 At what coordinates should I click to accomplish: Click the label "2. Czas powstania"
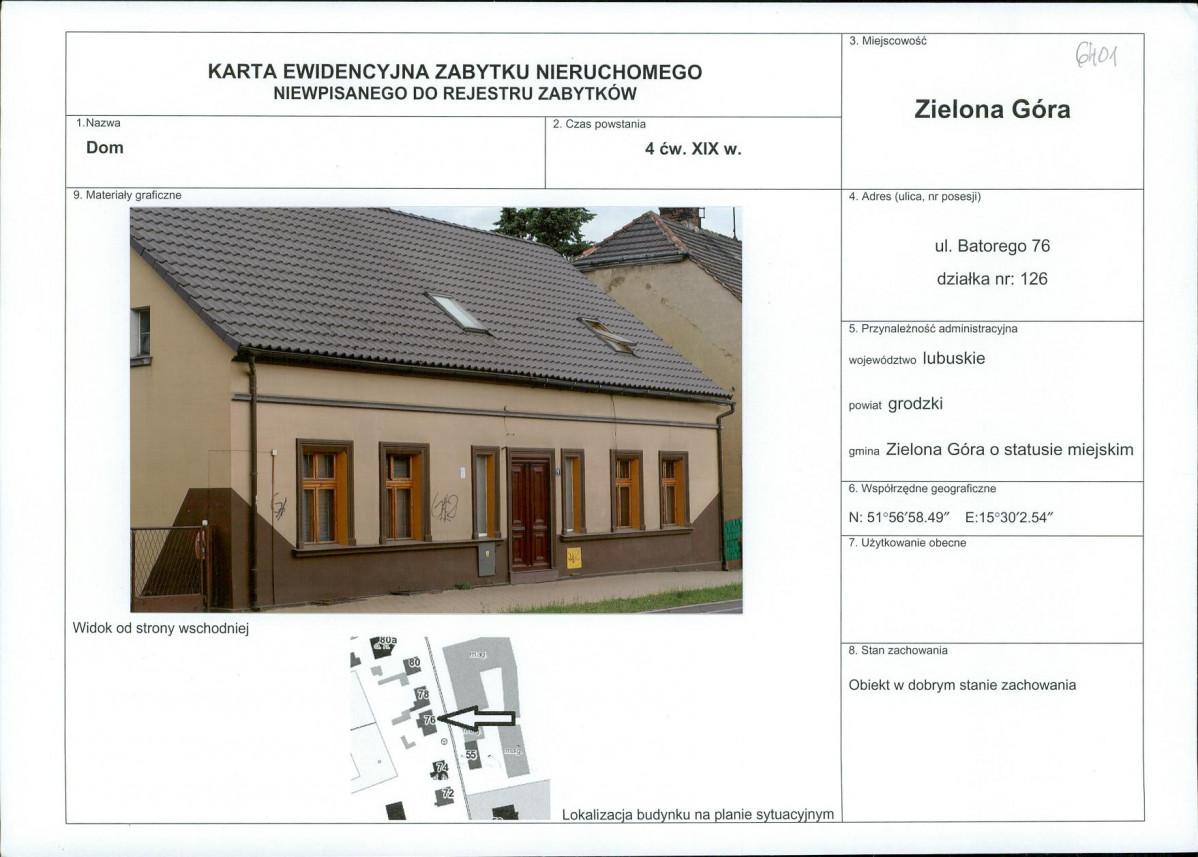click(599, 124)
